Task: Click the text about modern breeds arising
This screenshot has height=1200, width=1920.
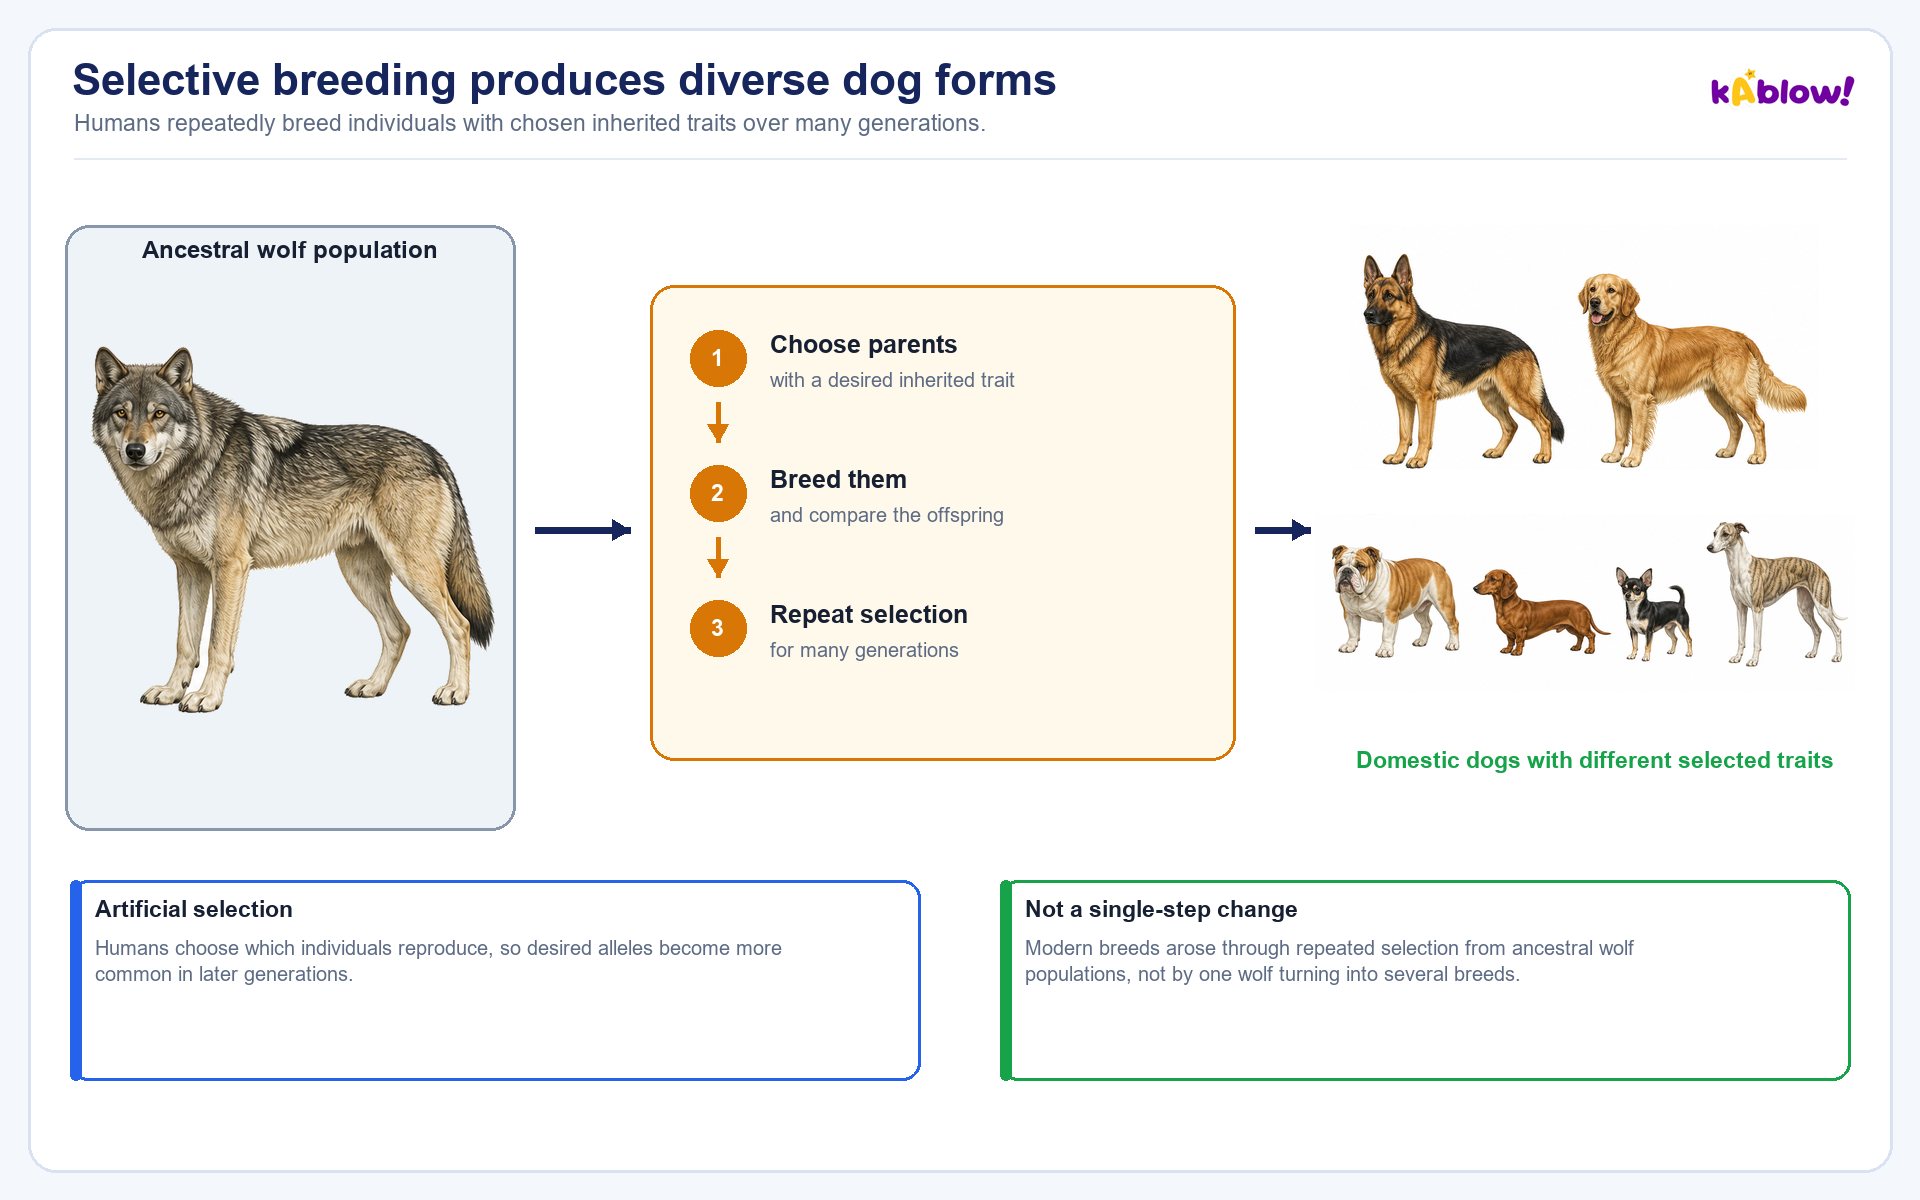Action: (1329, 961)
